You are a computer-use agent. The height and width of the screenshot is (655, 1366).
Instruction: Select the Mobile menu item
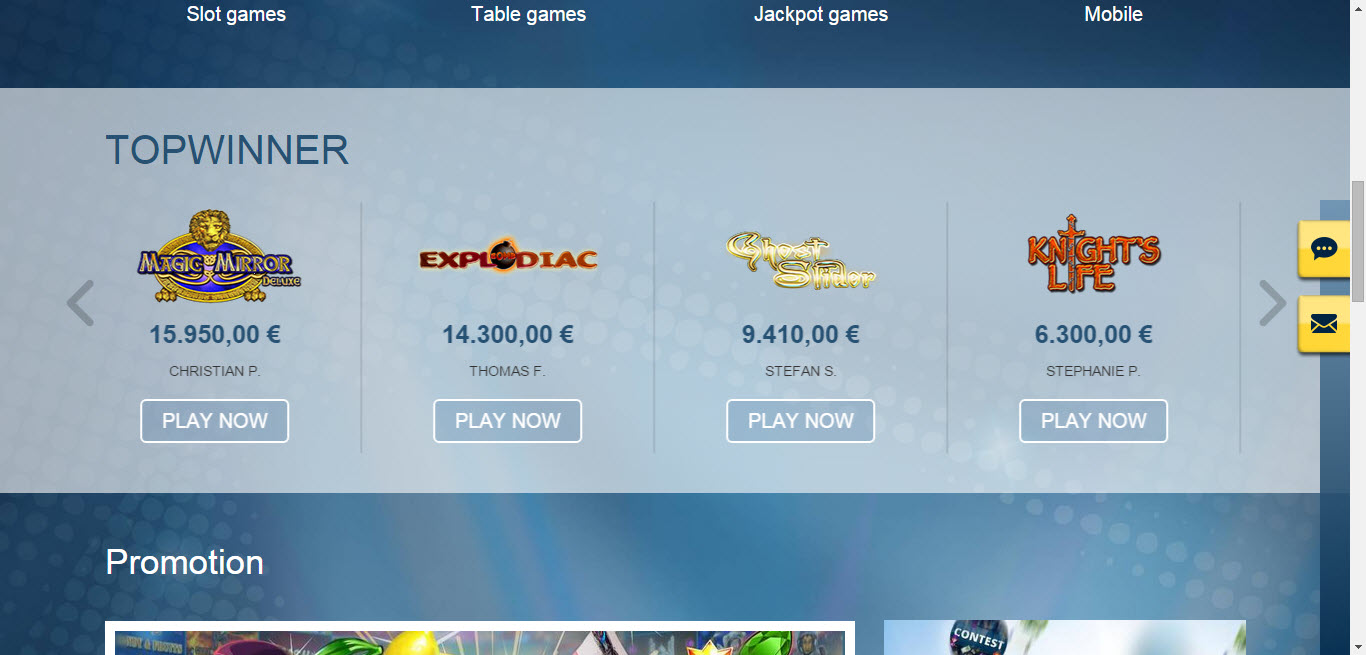[x=1113, y=14]
